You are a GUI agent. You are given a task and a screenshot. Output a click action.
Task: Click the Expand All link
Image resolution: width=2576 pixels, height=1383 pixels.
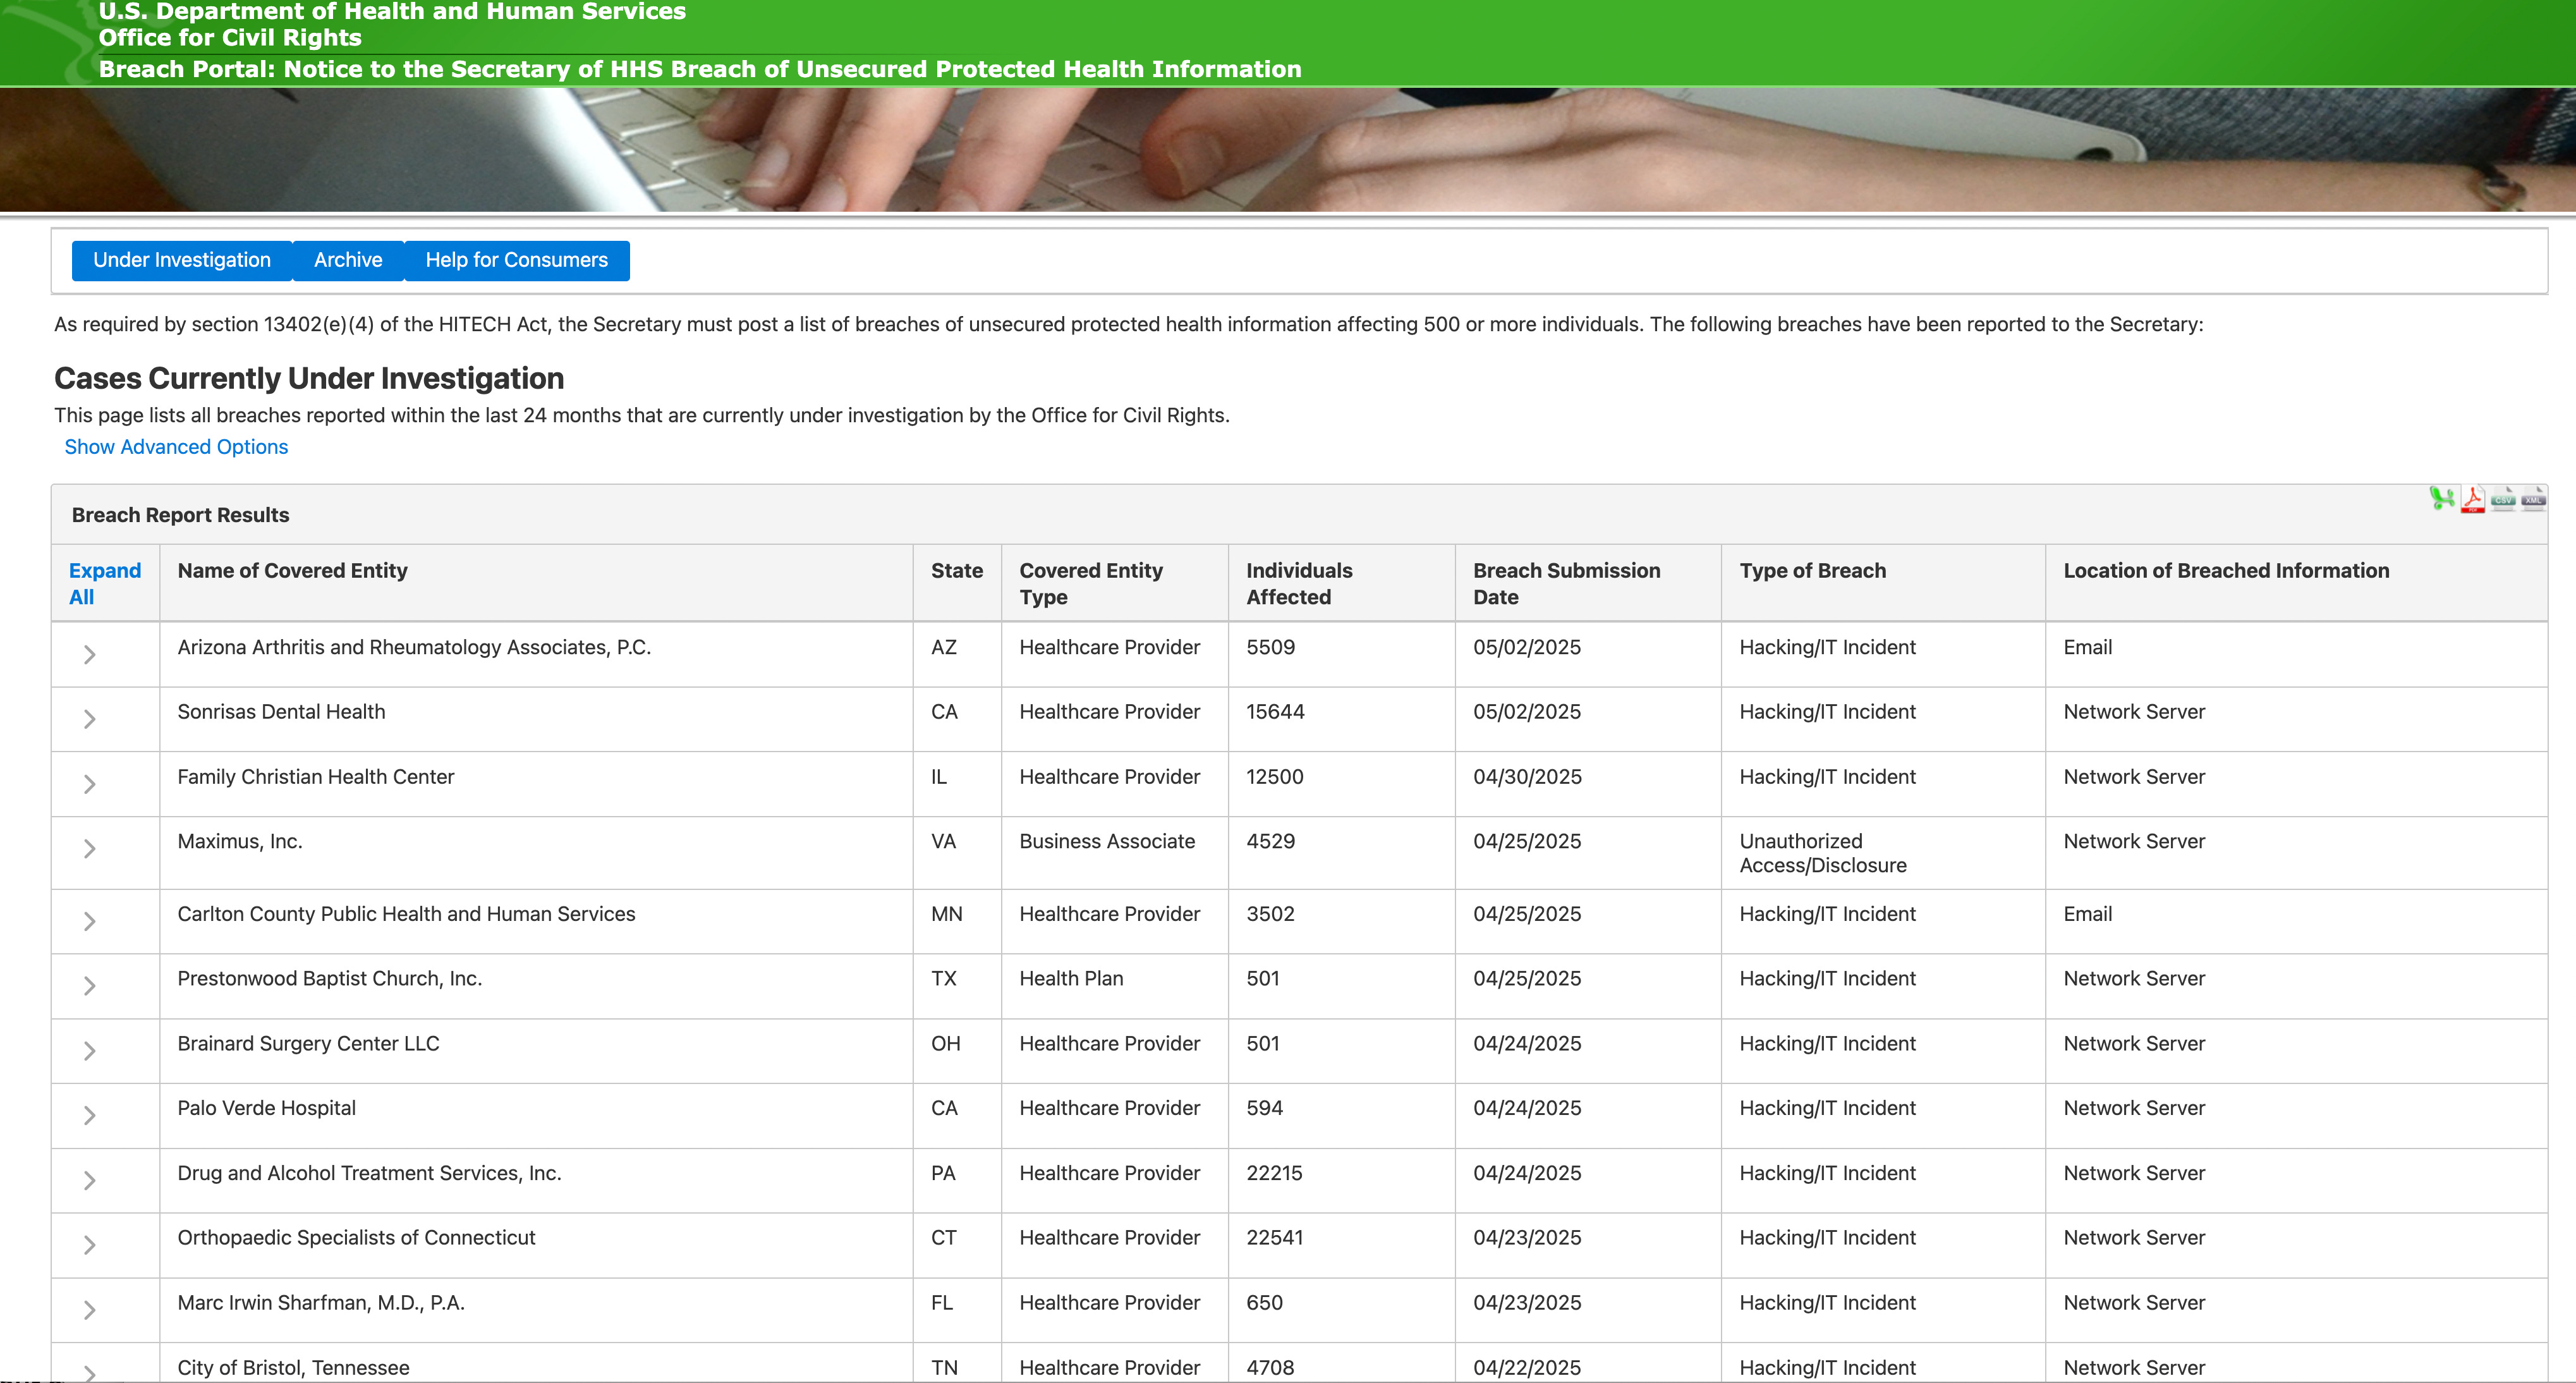click(104, 583)
